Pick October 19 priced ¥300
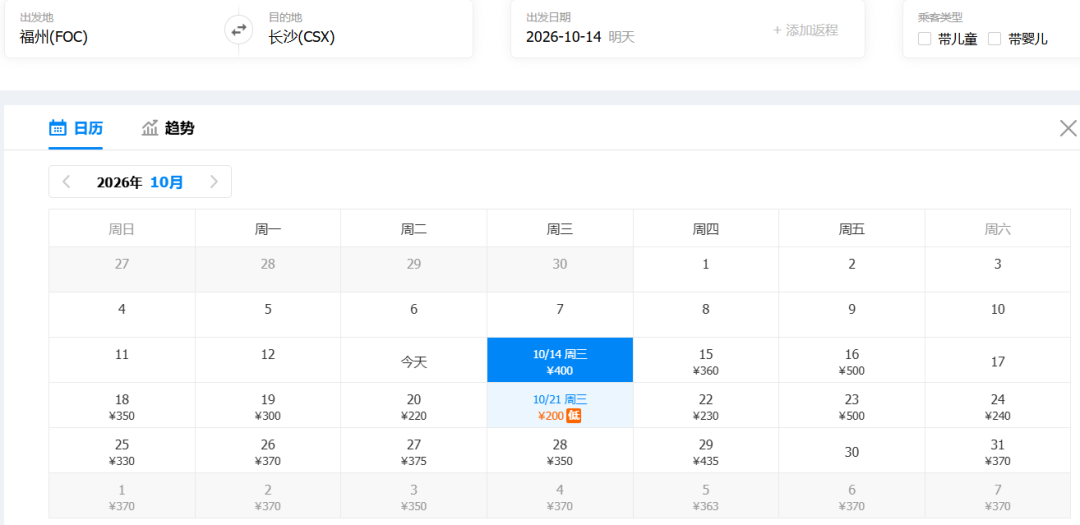 [268, 405]
